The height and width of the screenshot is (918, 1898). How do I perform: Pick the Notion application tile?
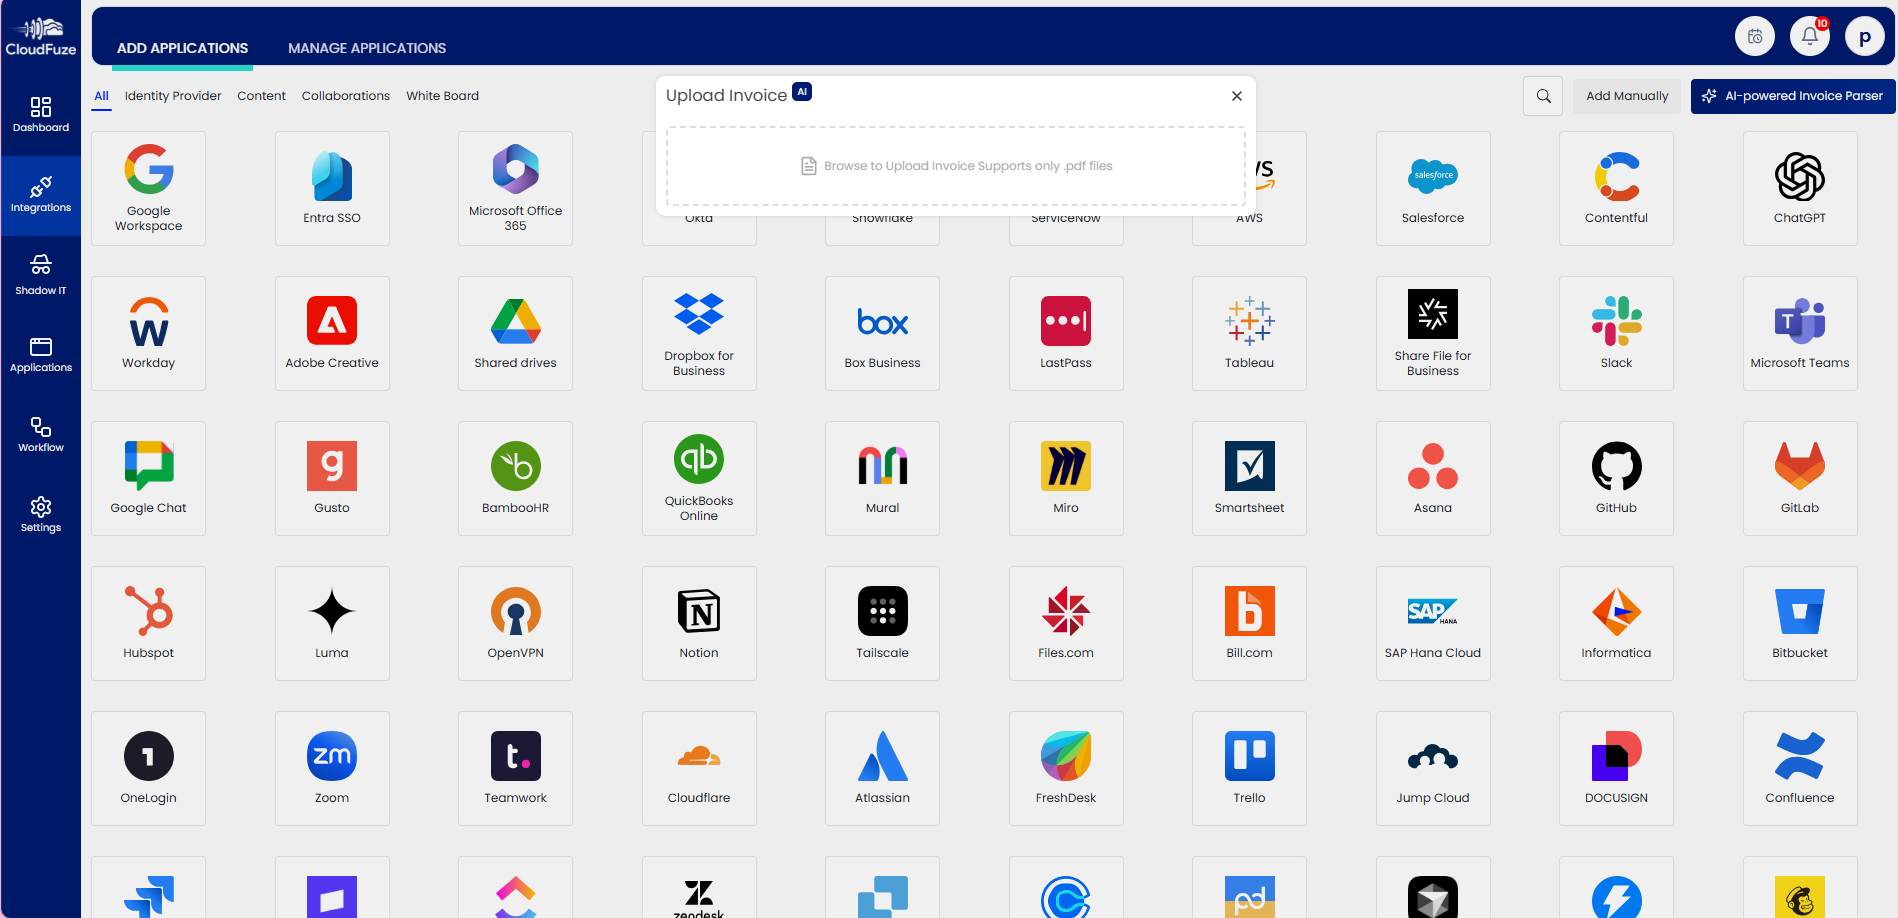pyautogui.click(x=698, y=623)
